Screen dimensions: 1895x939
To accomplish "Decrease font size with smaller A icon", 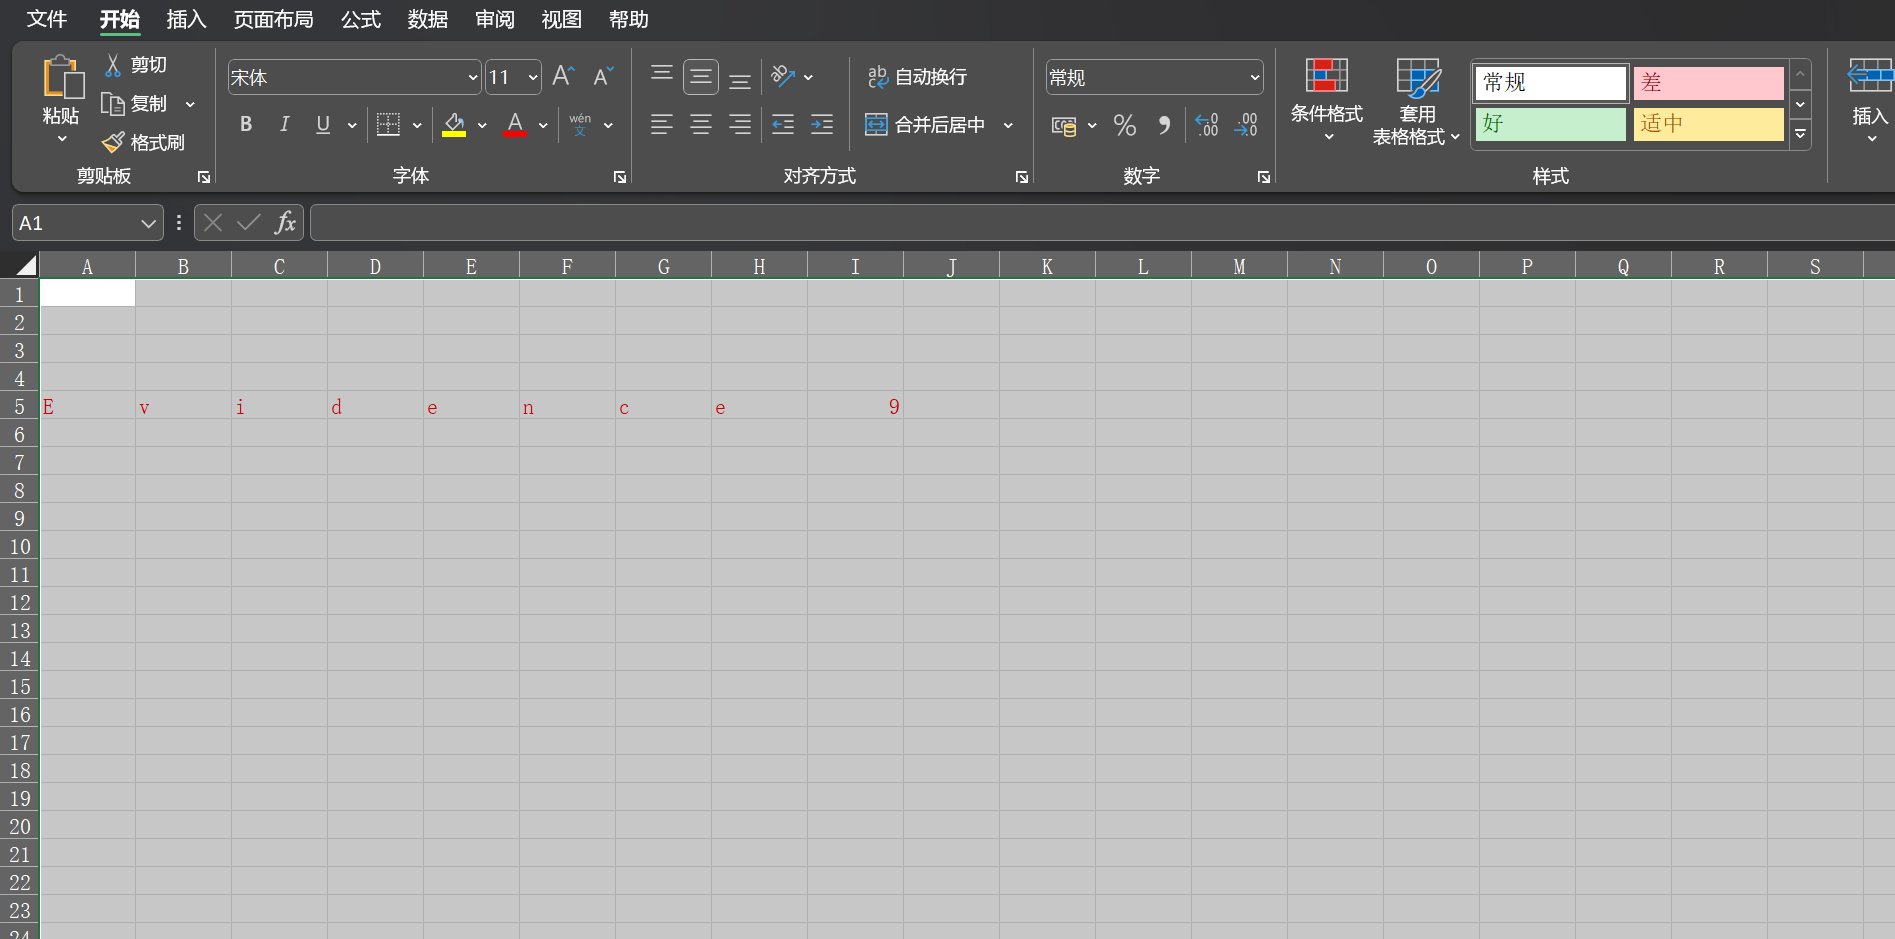I will (x=603, y=77).
